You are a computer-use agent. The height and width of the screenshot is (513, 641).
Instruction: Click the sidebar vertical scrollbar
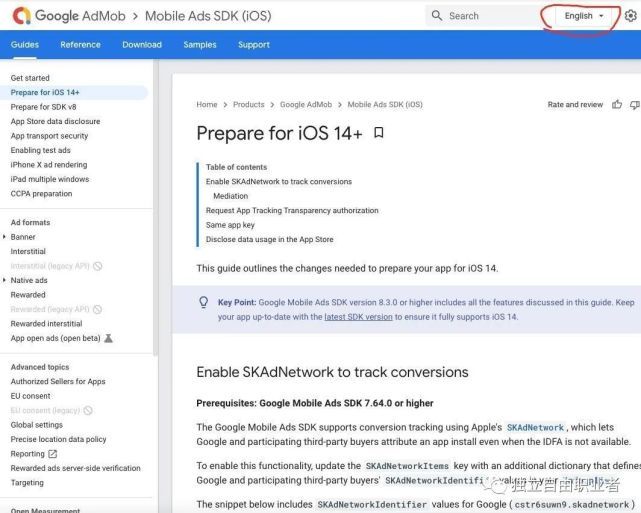click(x=155, y=208)
